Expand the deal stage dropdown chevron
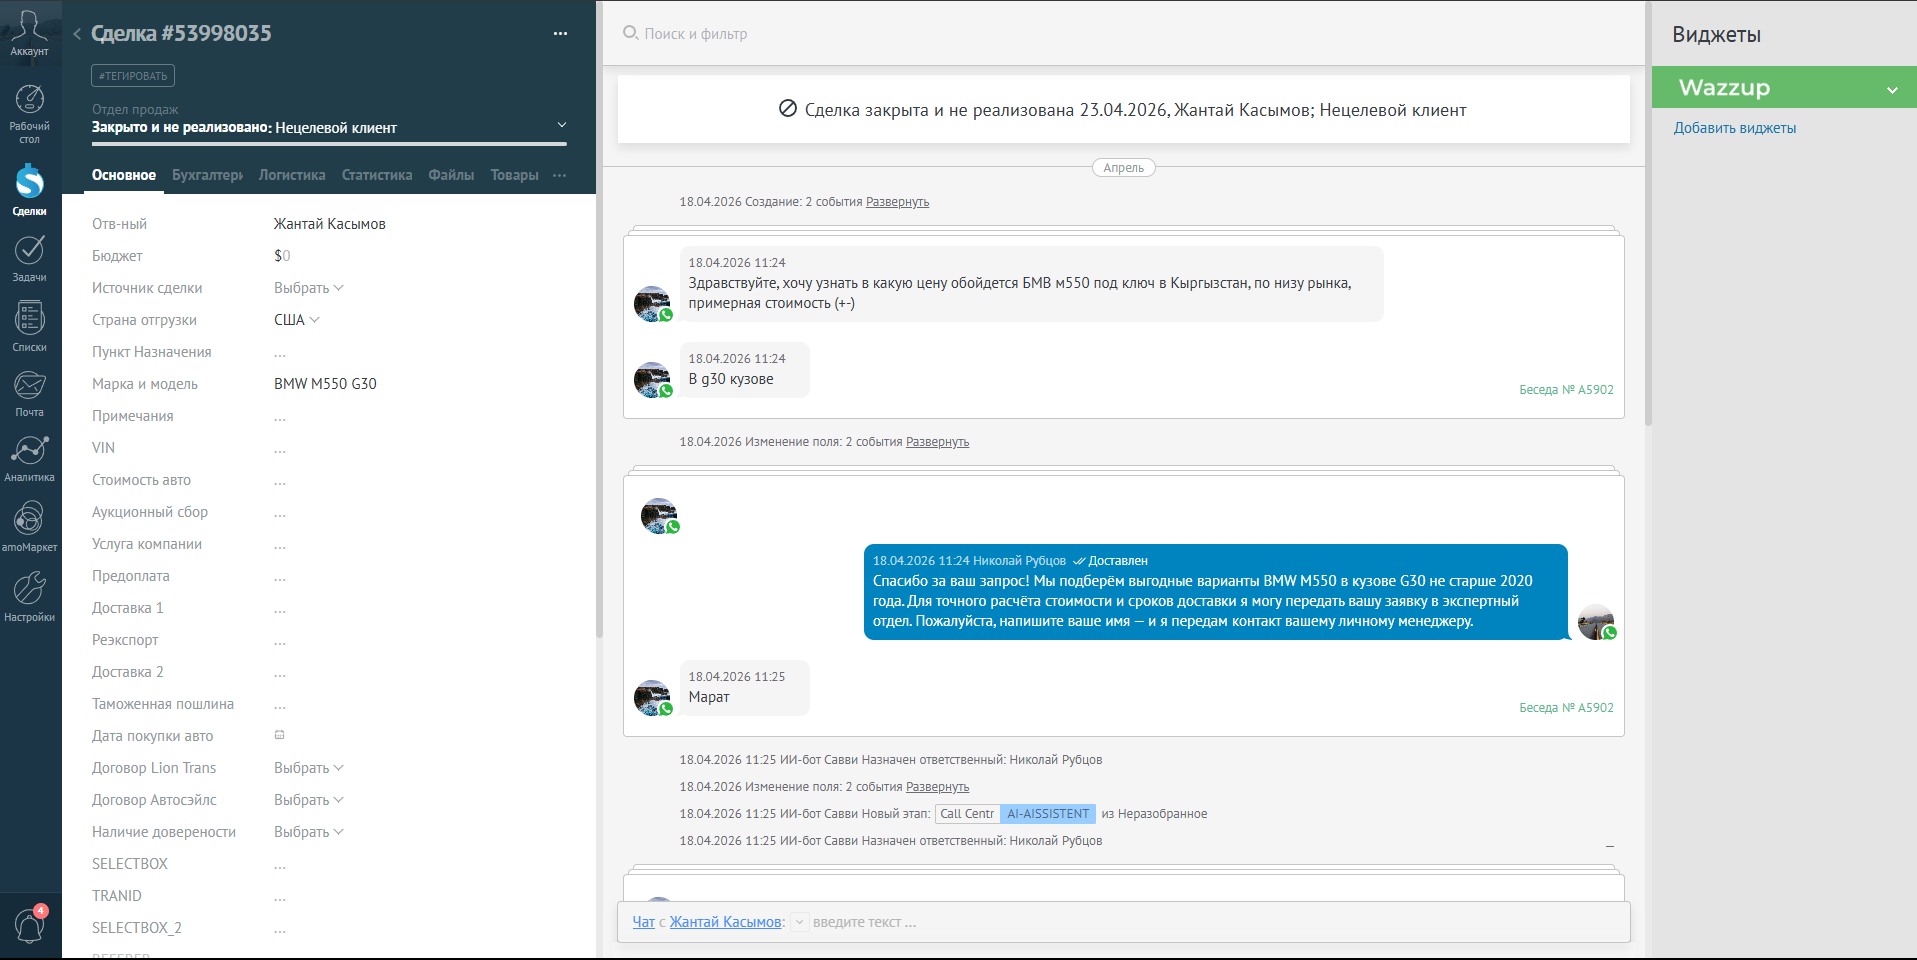 (x=562, y=125)
